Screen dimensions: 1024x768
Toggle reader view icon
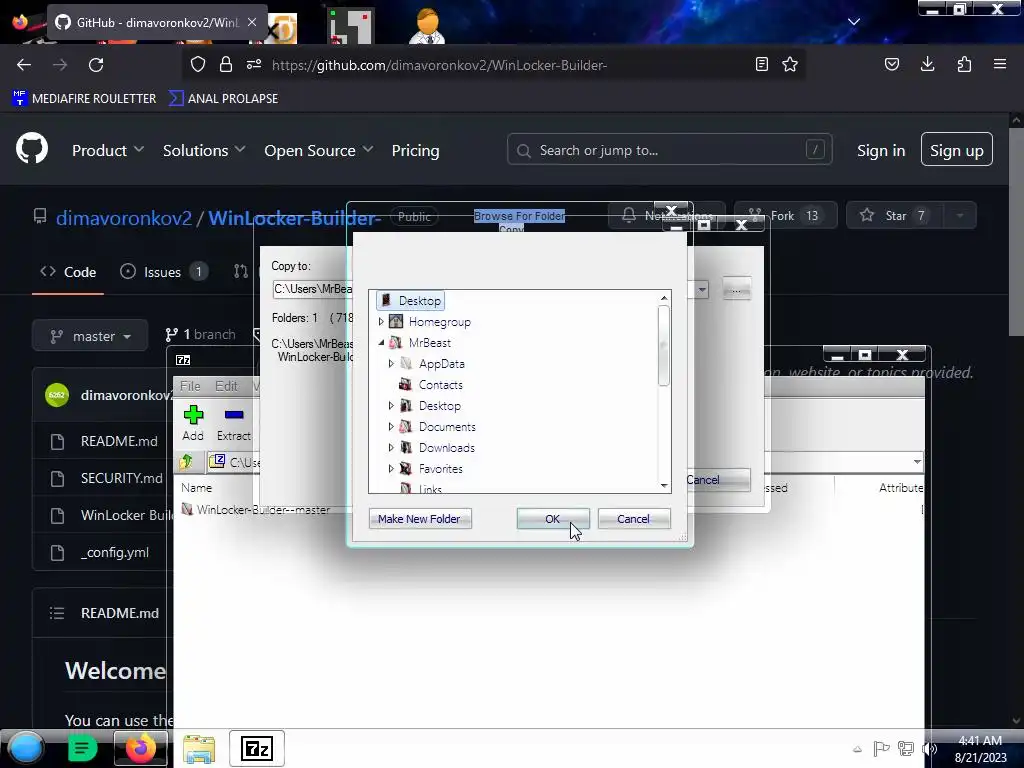[x=761, y=64]
